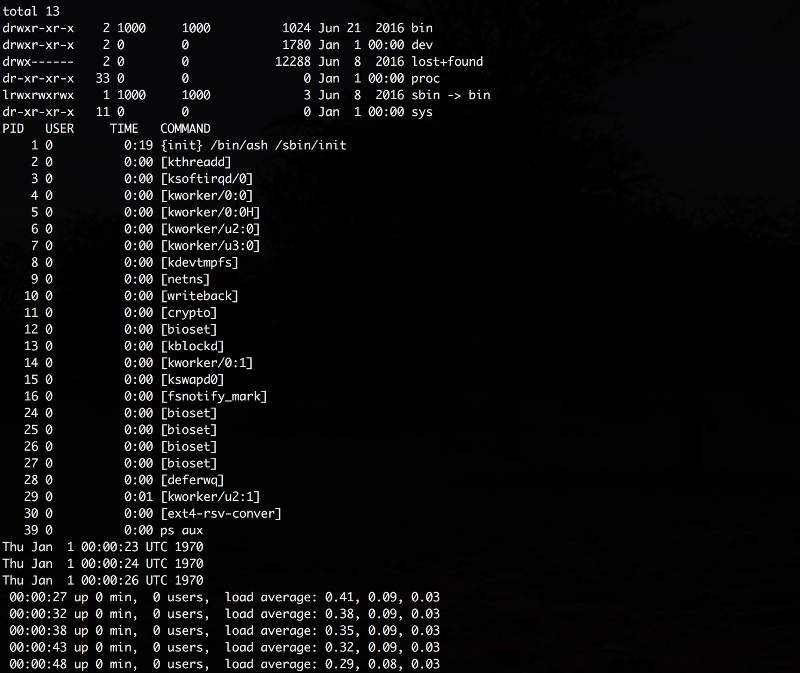Click load average value 0.41
Screen dimensions: 800x673
pyautogui.click(x=339, y=597)
